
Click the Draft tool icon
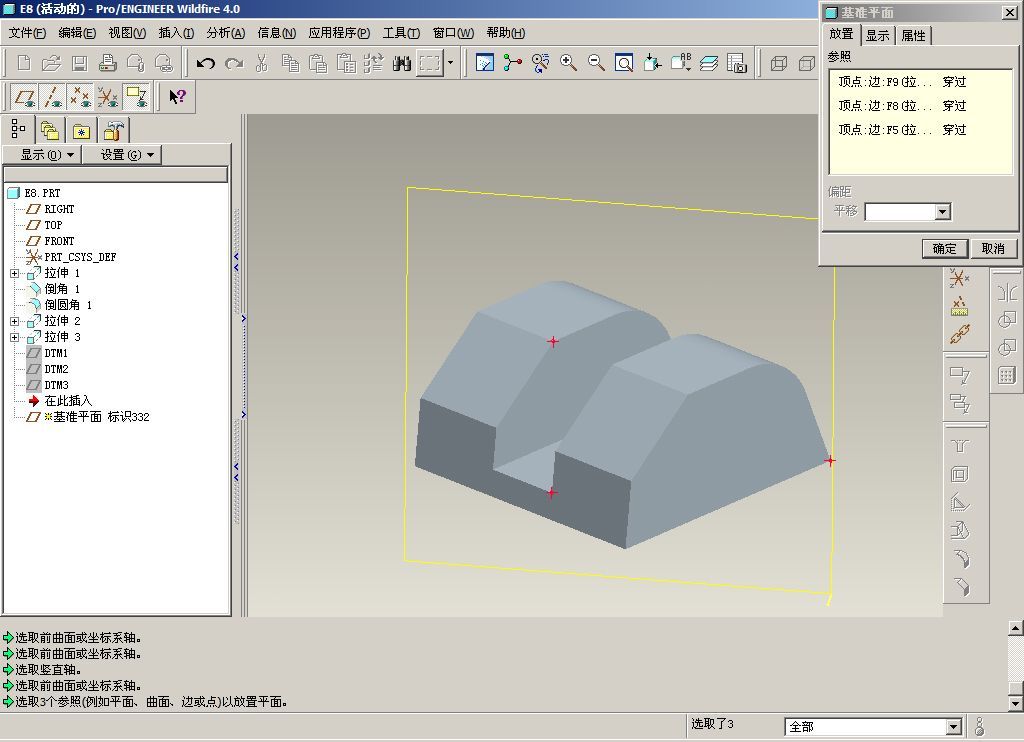(x=959, y=531)
